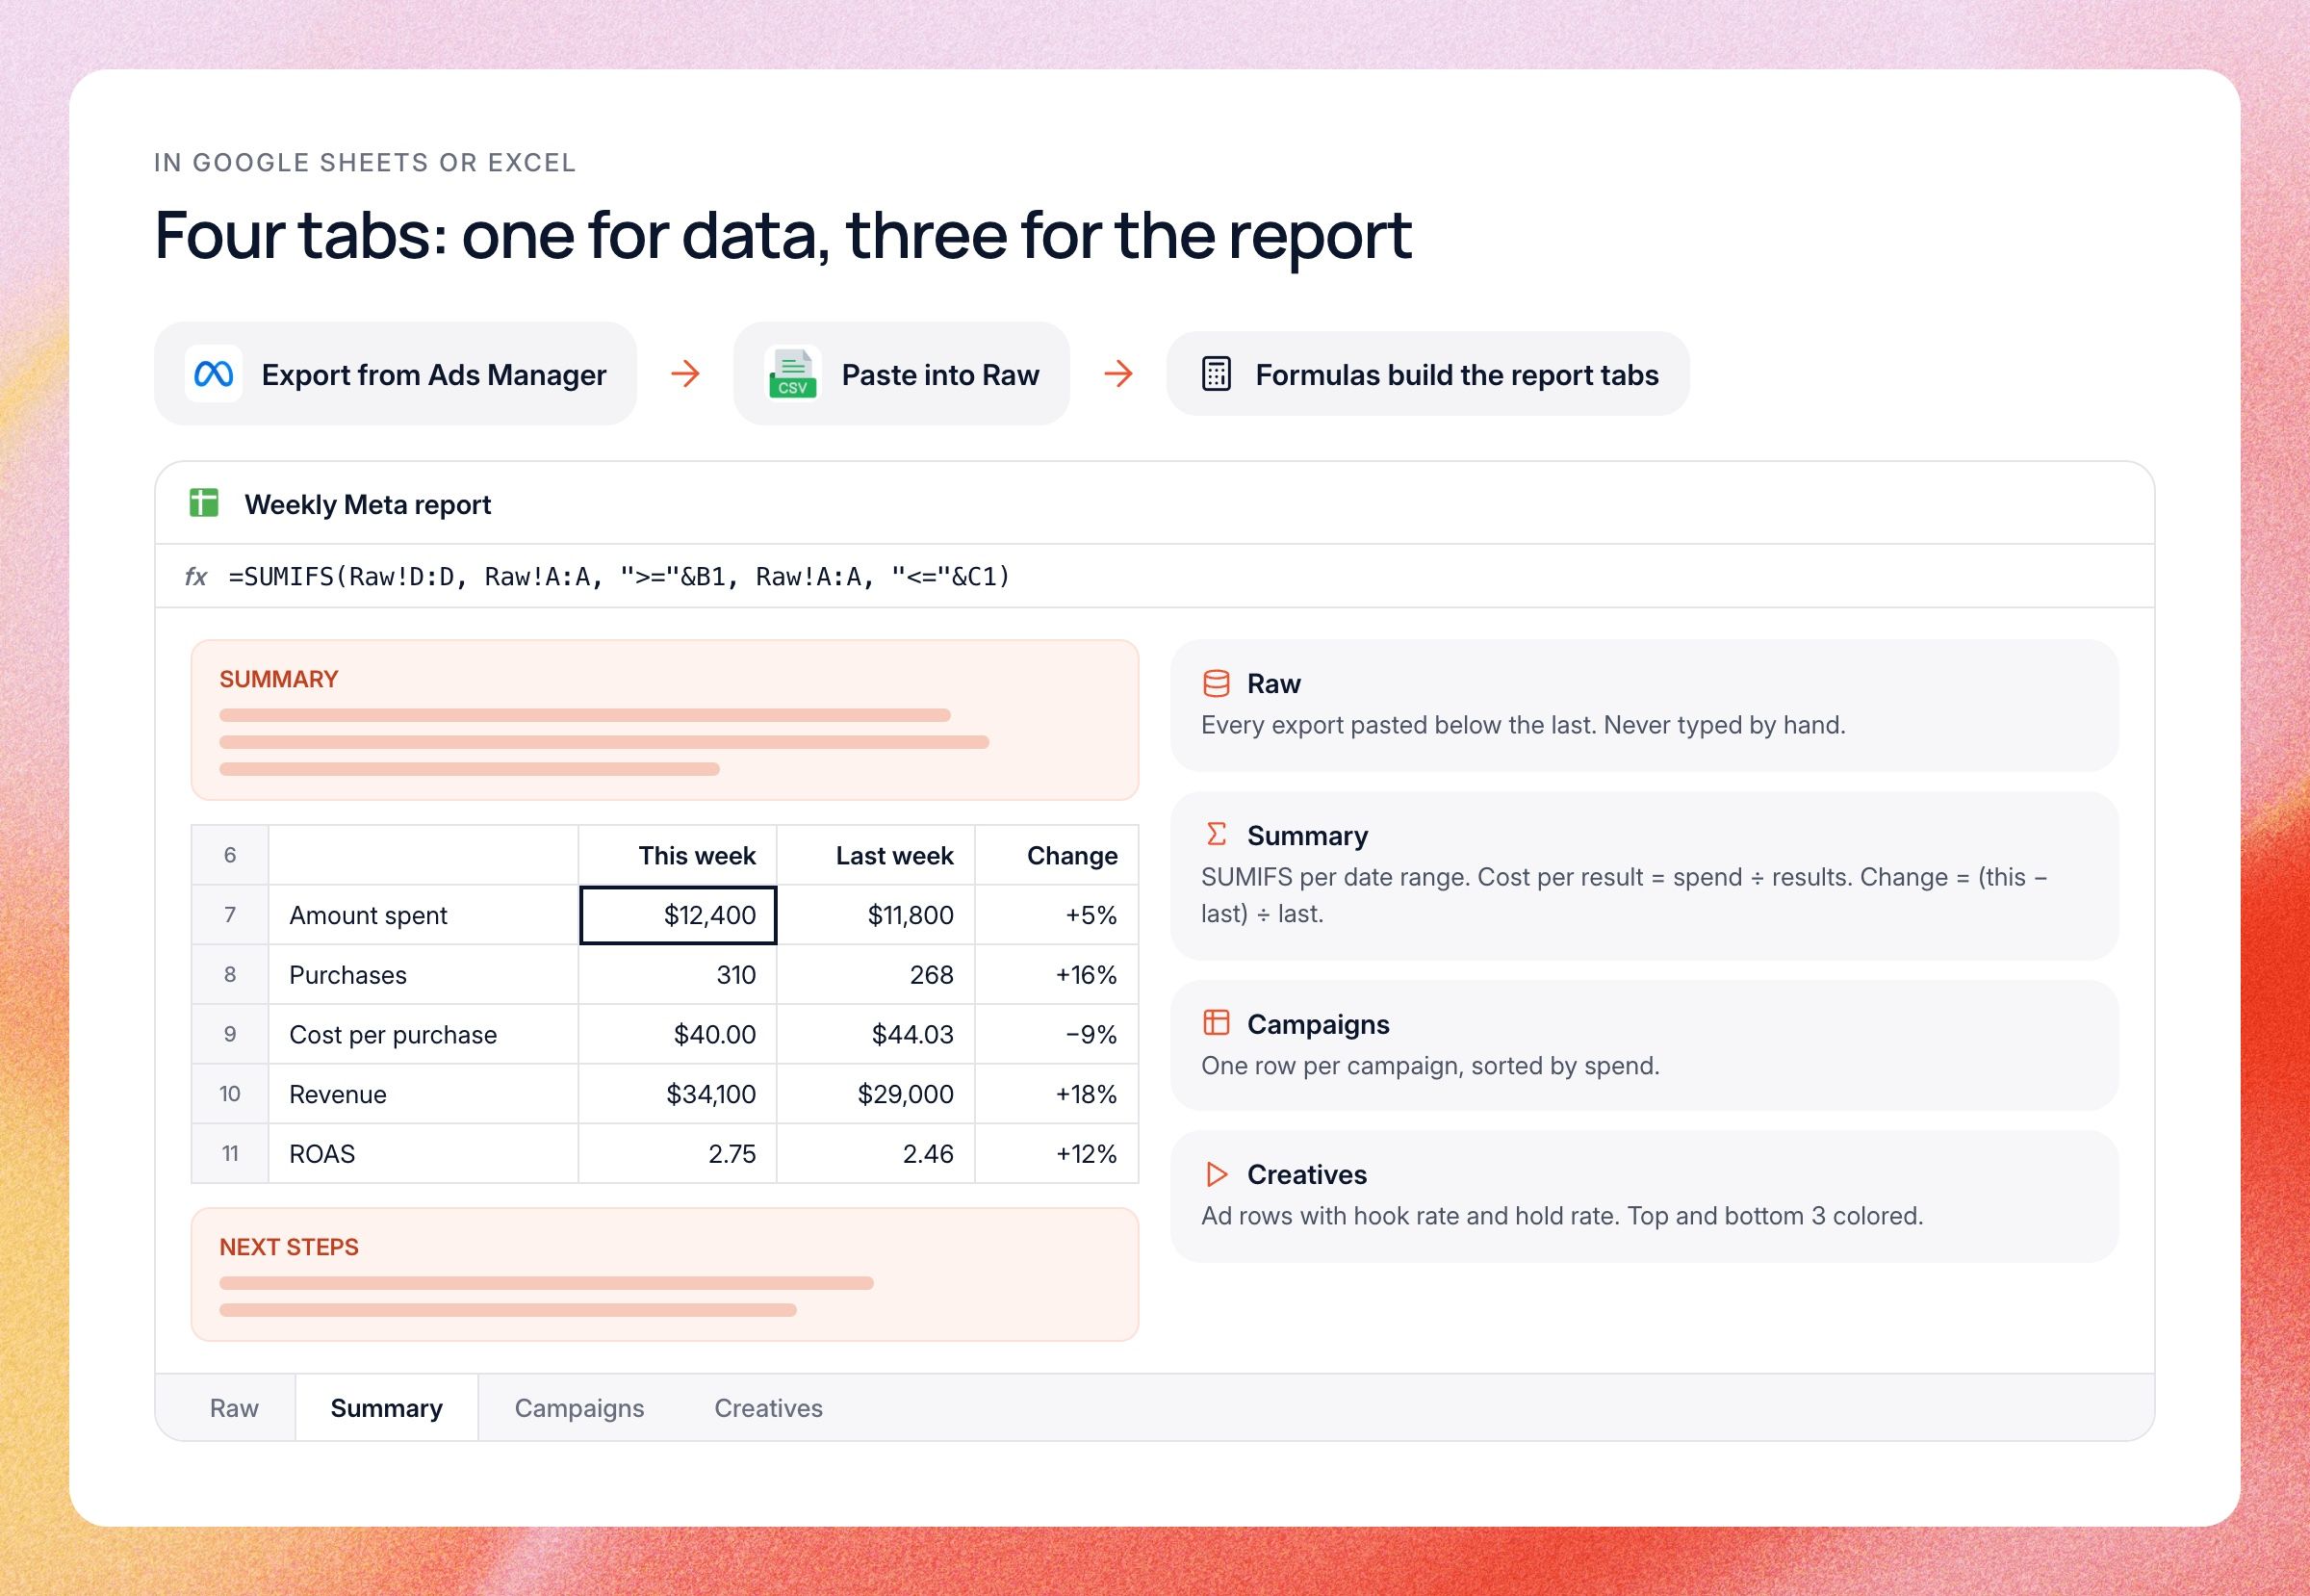Click the Raw database icon

(x=1216, y=683)
